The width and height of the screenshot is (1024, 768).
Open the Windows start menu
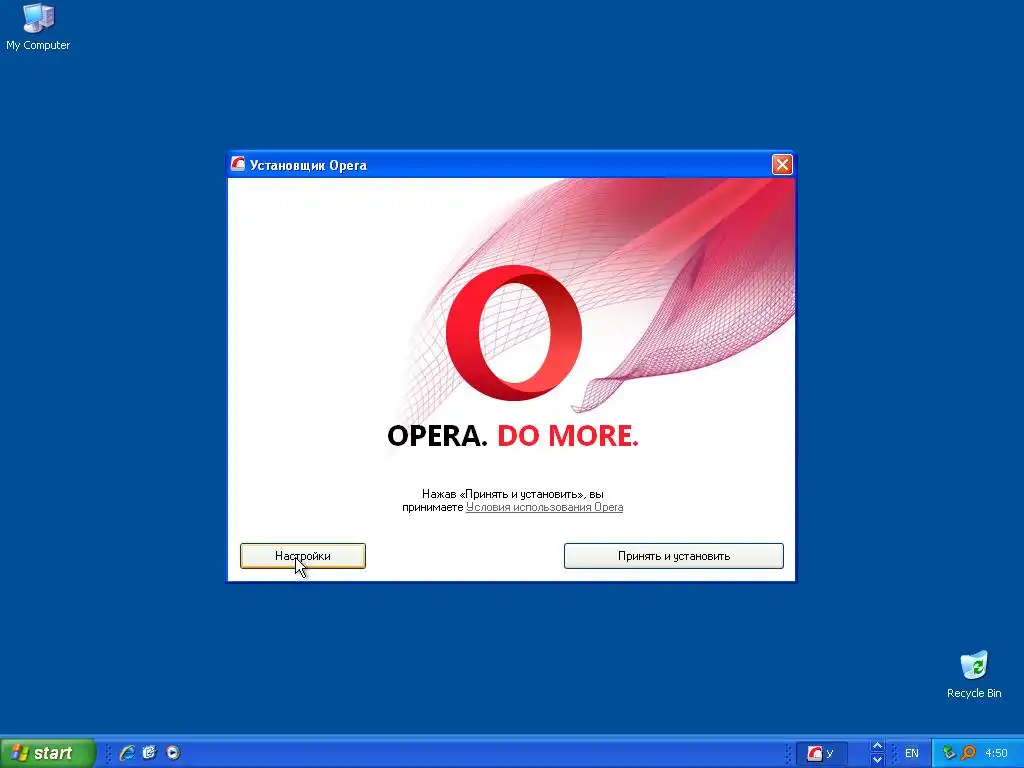[x=48, y=753]
